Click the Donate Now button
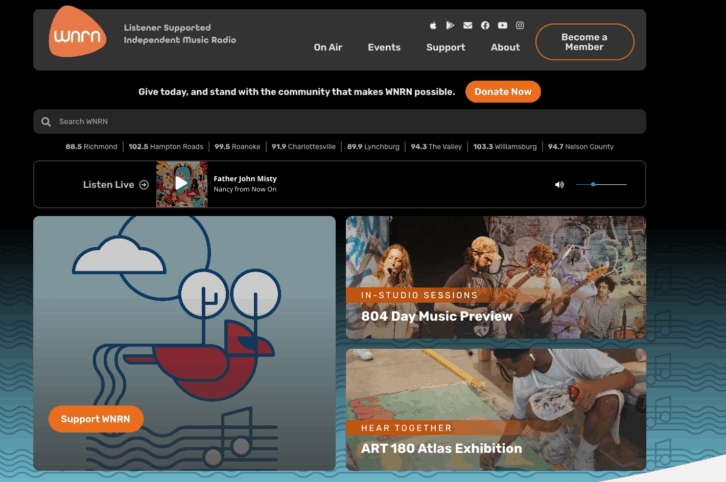Screen dimensions: 726x482 pos(503,92)
